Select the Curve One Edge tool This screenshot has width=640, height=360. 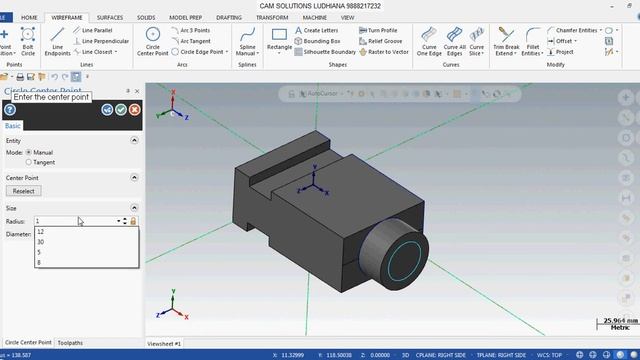pyautogui.click(x=429, y=41)
